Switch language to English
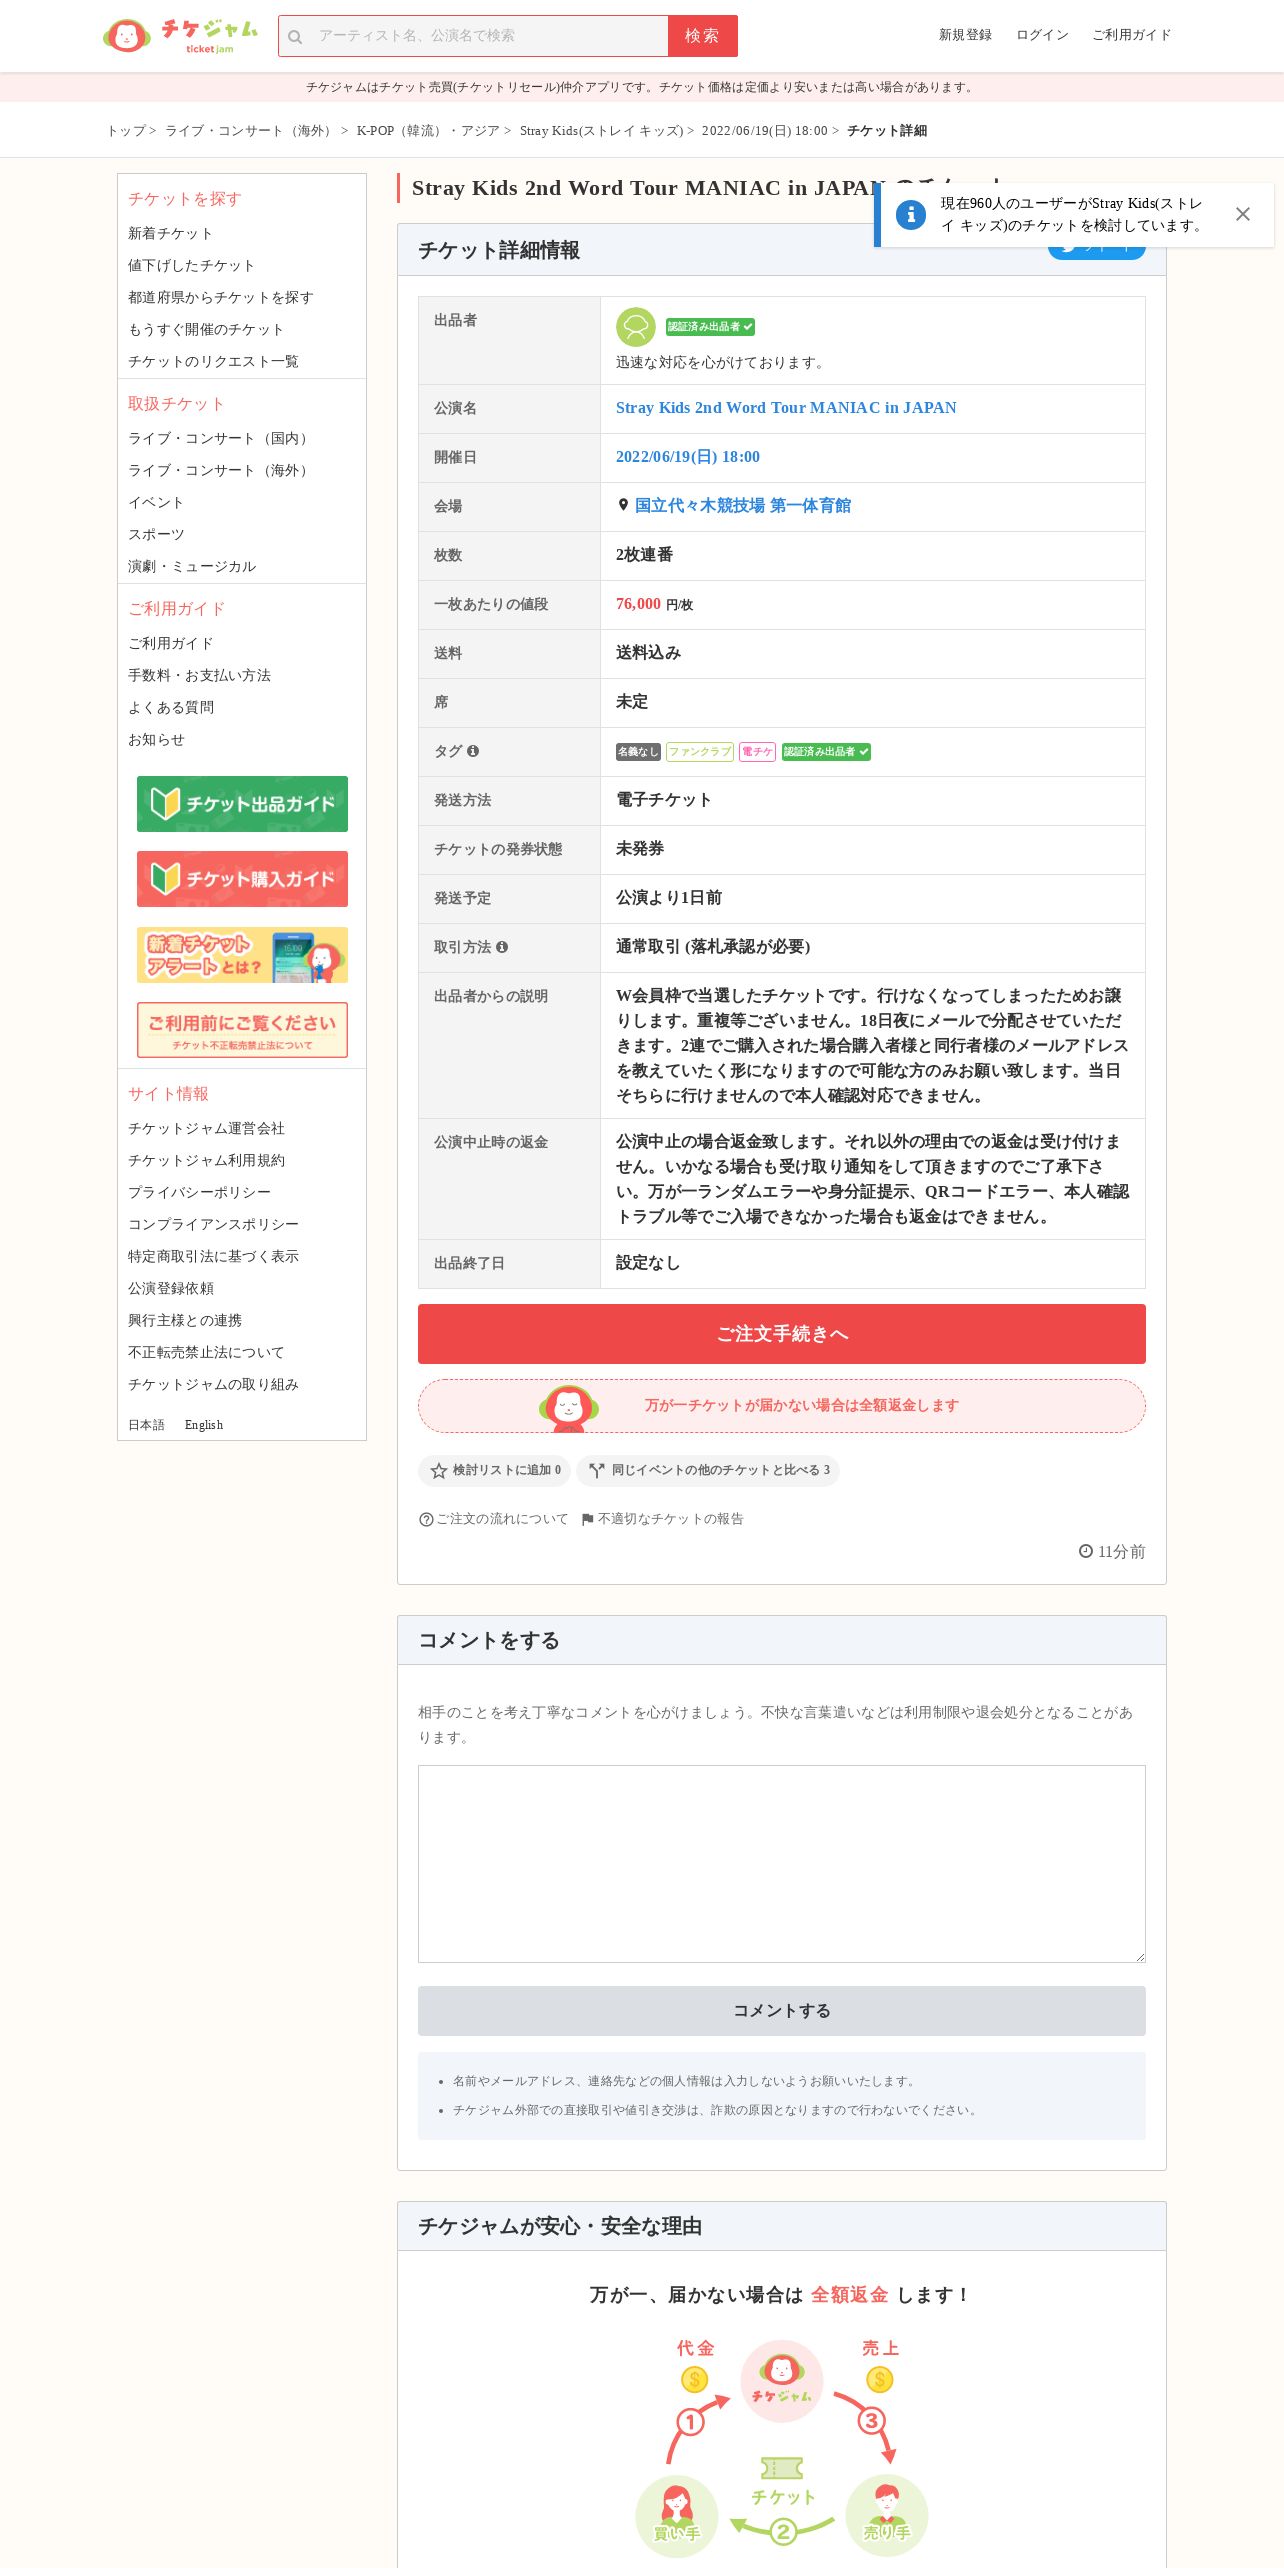1284x2568 pixels. tap(204, 1425)
